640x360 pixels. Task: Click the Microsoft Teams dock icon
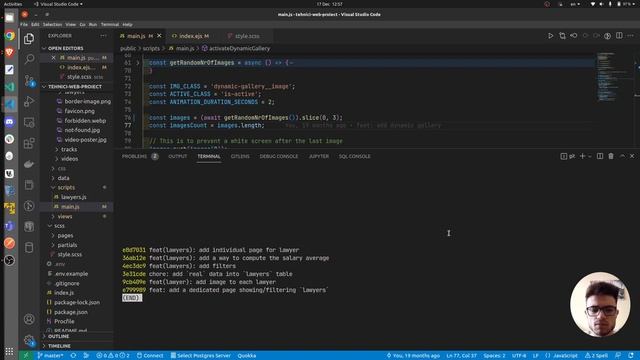click(x=9, y=226)
